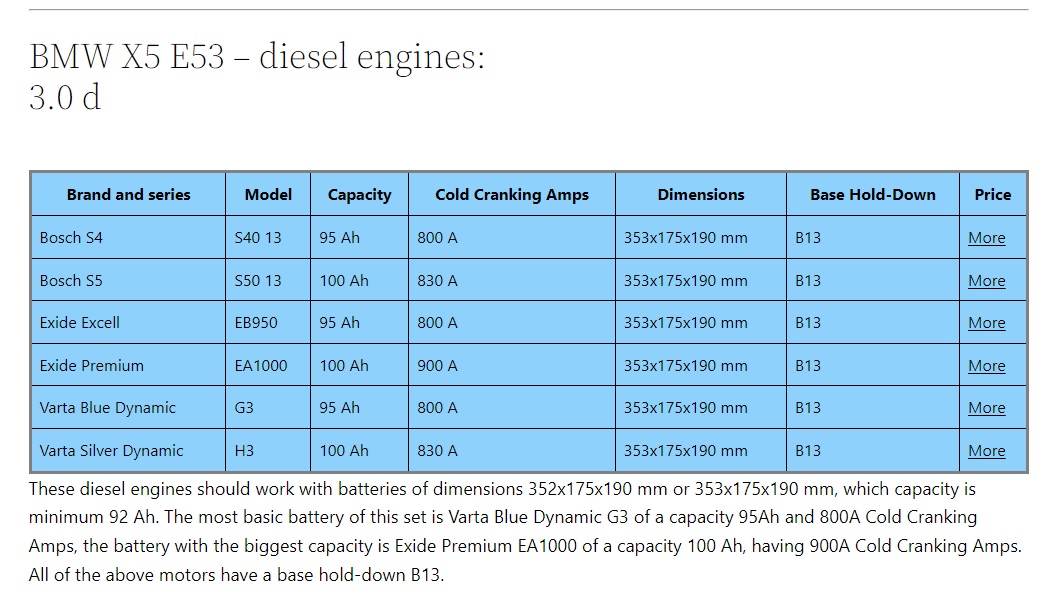
Task: Click the BMW X5 E53 diesel engines heading
Action: [257, 76]
